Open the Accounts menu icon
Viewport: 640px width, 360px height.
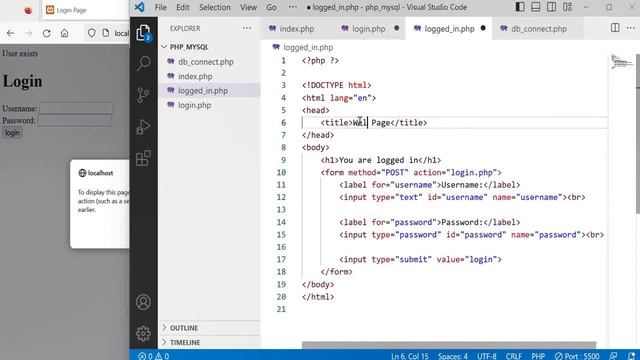pyautogui.click(x=143, y=302)
